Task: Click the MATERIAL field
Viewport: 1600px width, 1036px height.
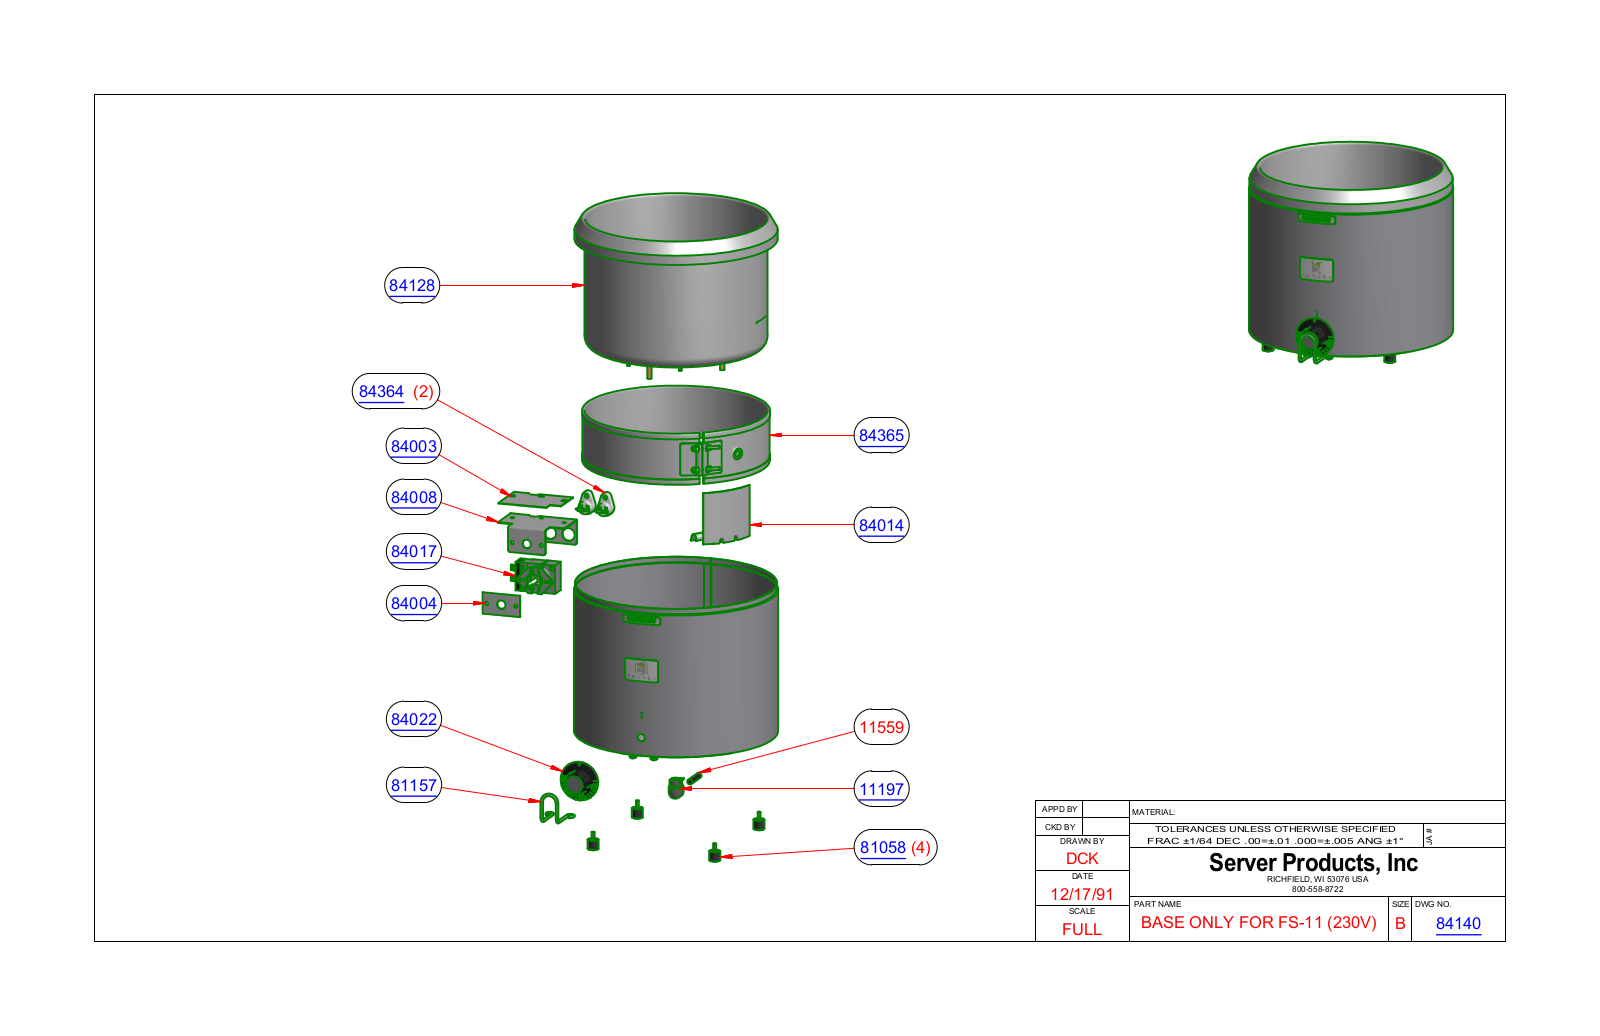Action: point(1317,812)
